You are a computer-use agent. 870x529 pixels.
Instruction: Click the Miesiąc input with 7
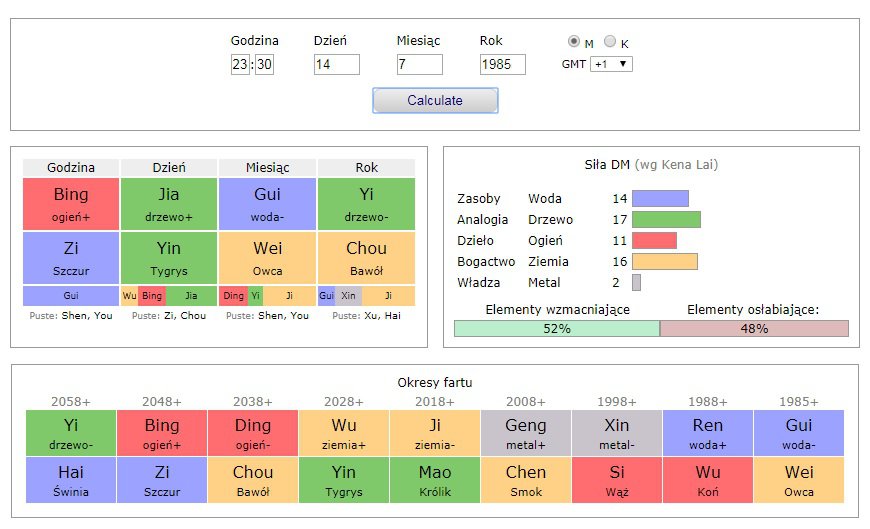pyautogui.click(x=419, y=64)
